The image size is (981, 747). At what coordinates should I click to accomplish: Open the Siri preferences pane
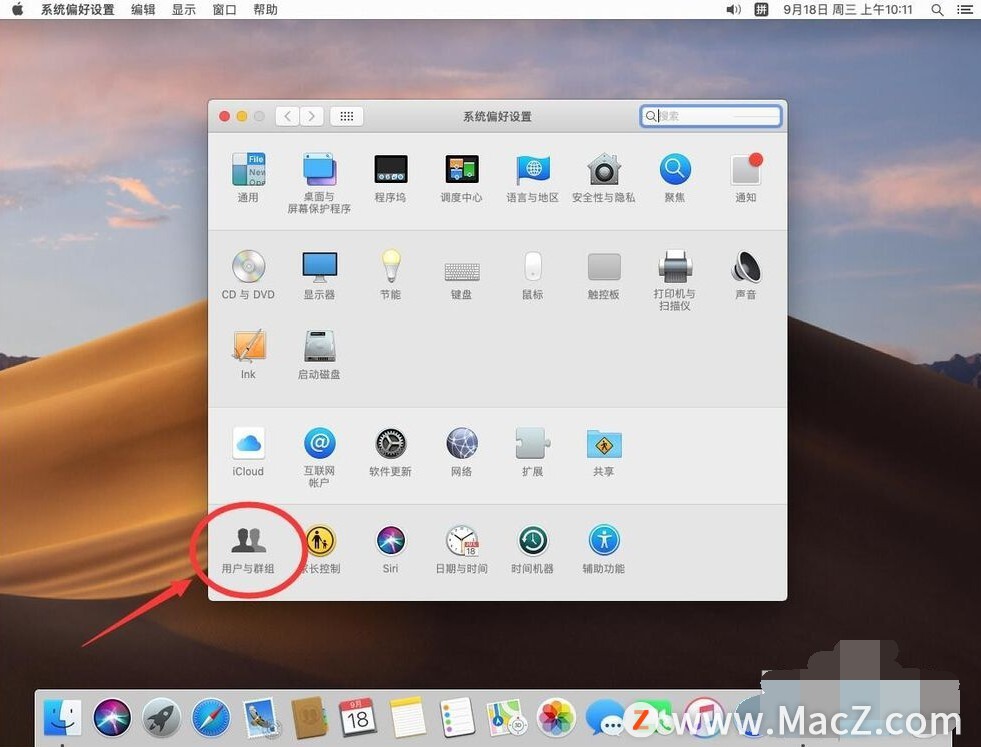pos(390,549)
